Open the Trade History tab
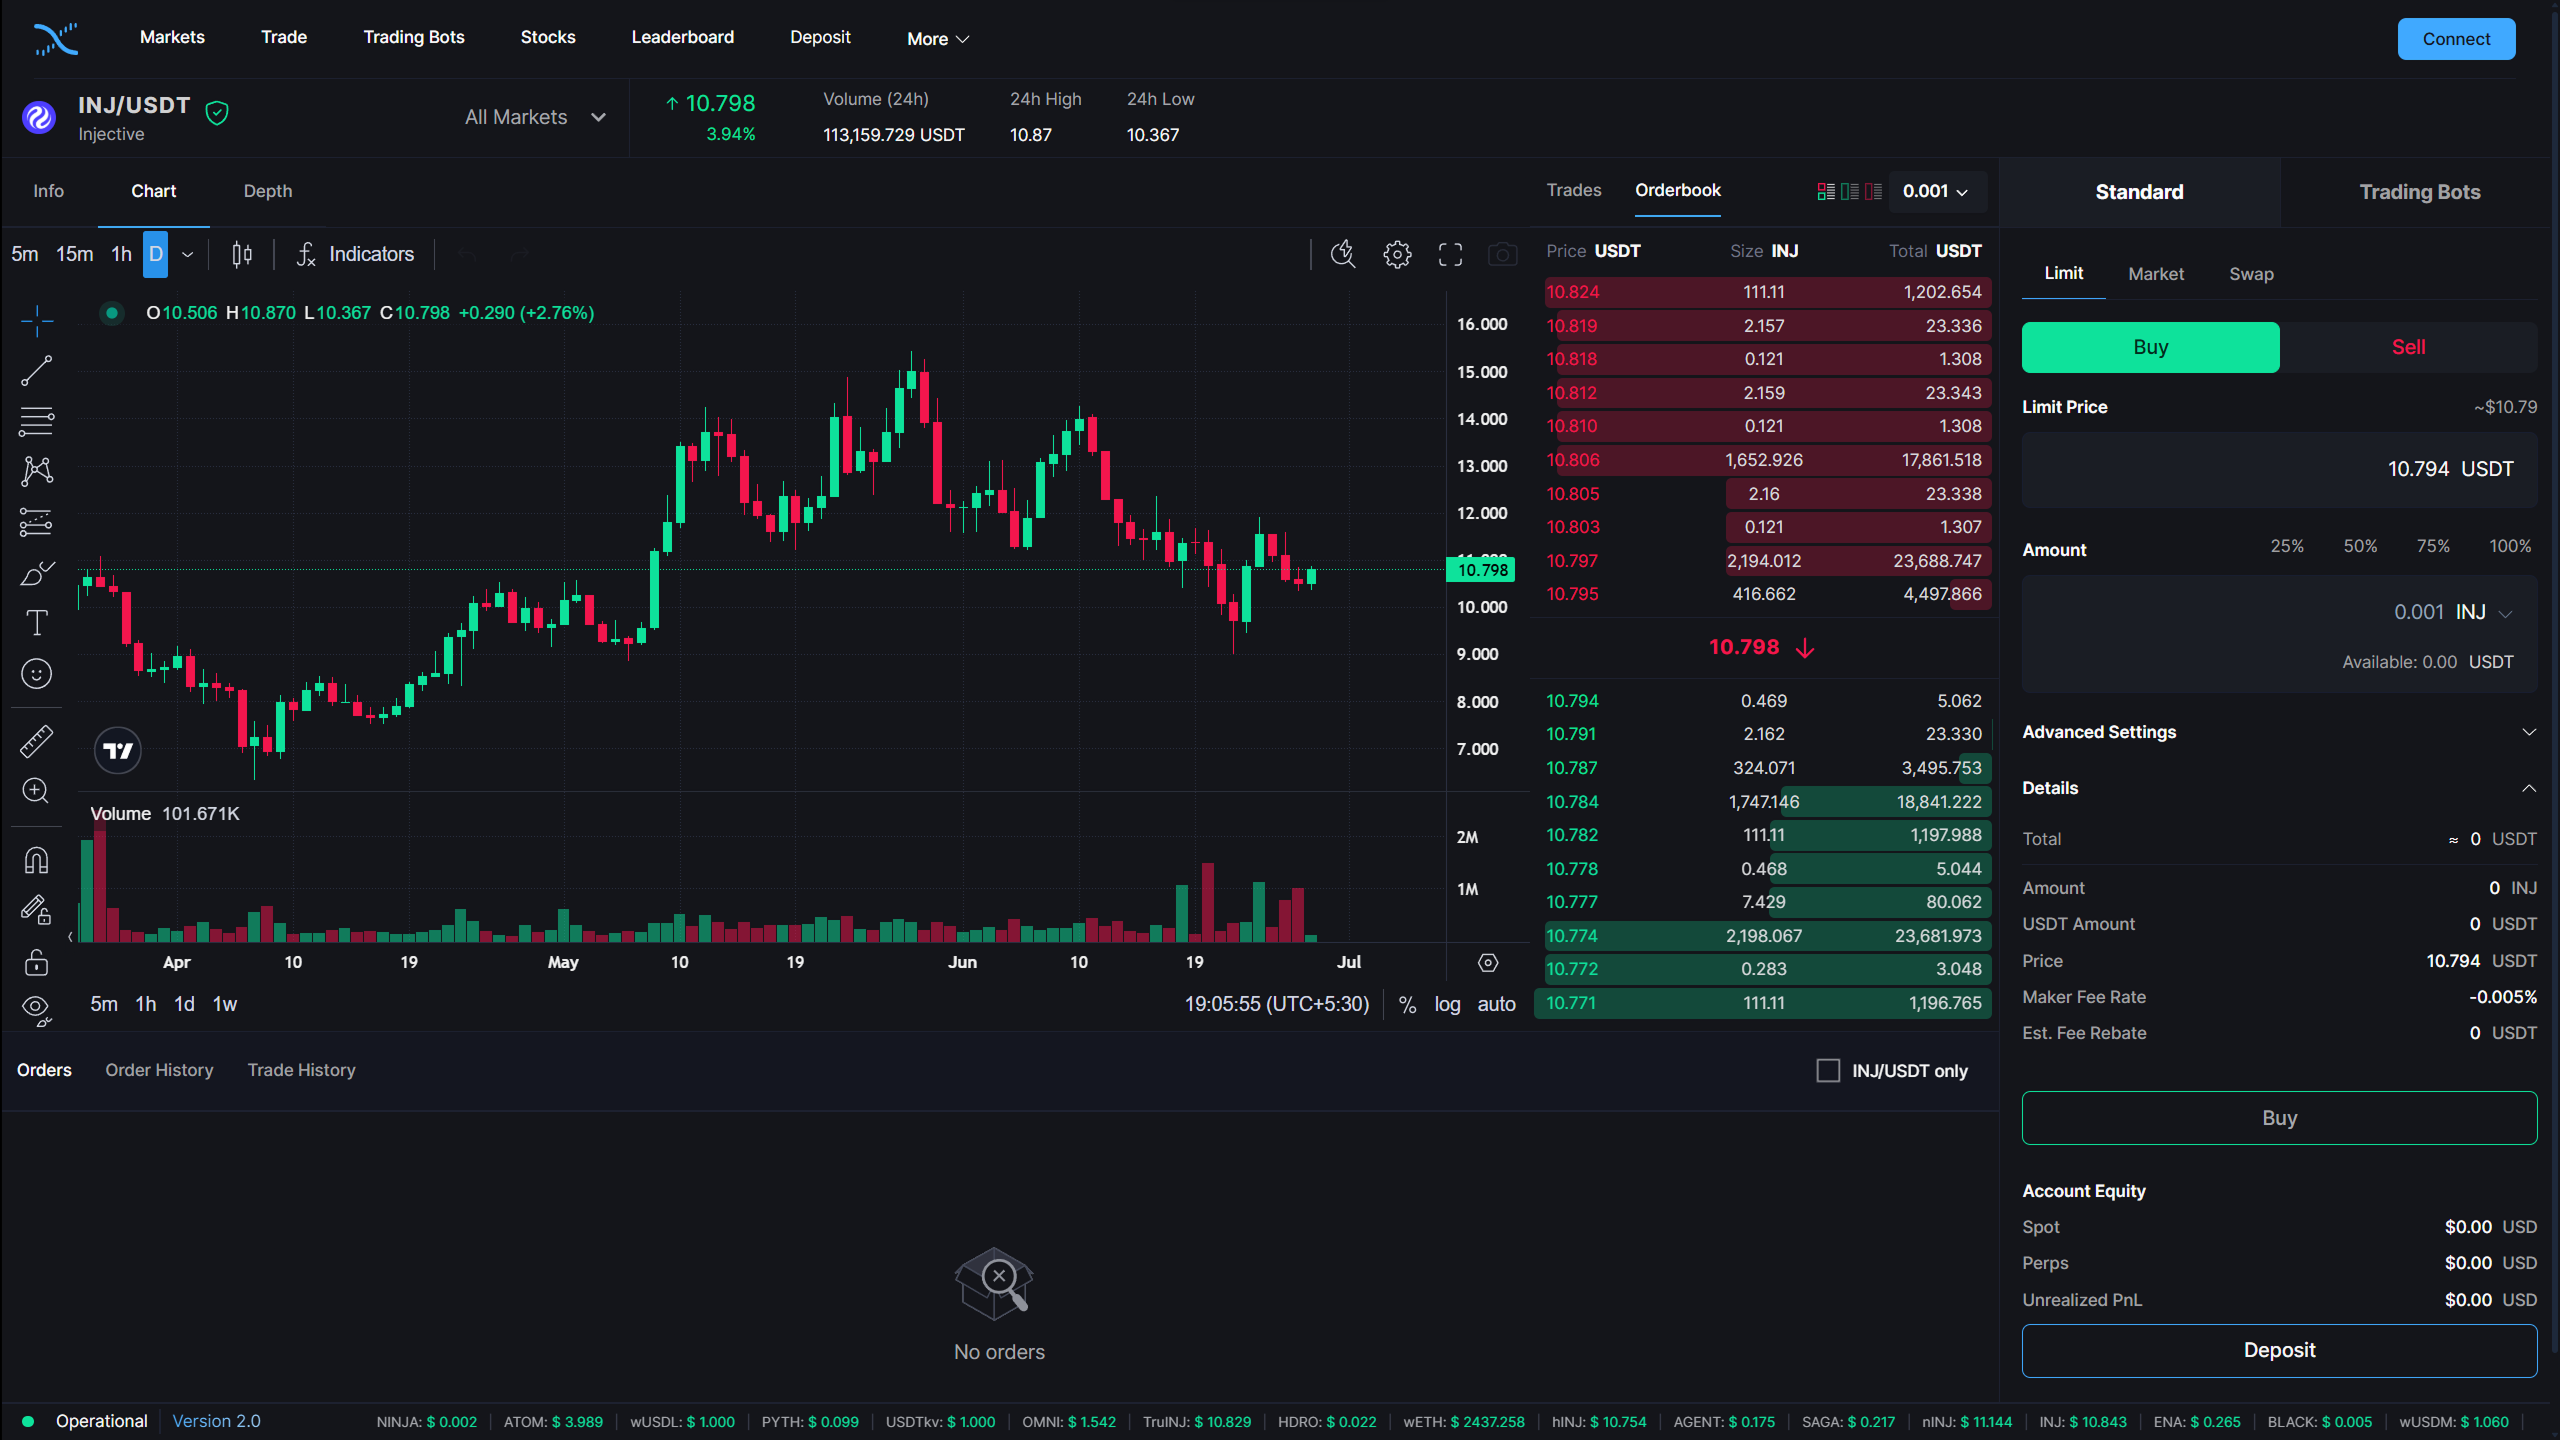 pyautogui.click(x=301, y=1070)
